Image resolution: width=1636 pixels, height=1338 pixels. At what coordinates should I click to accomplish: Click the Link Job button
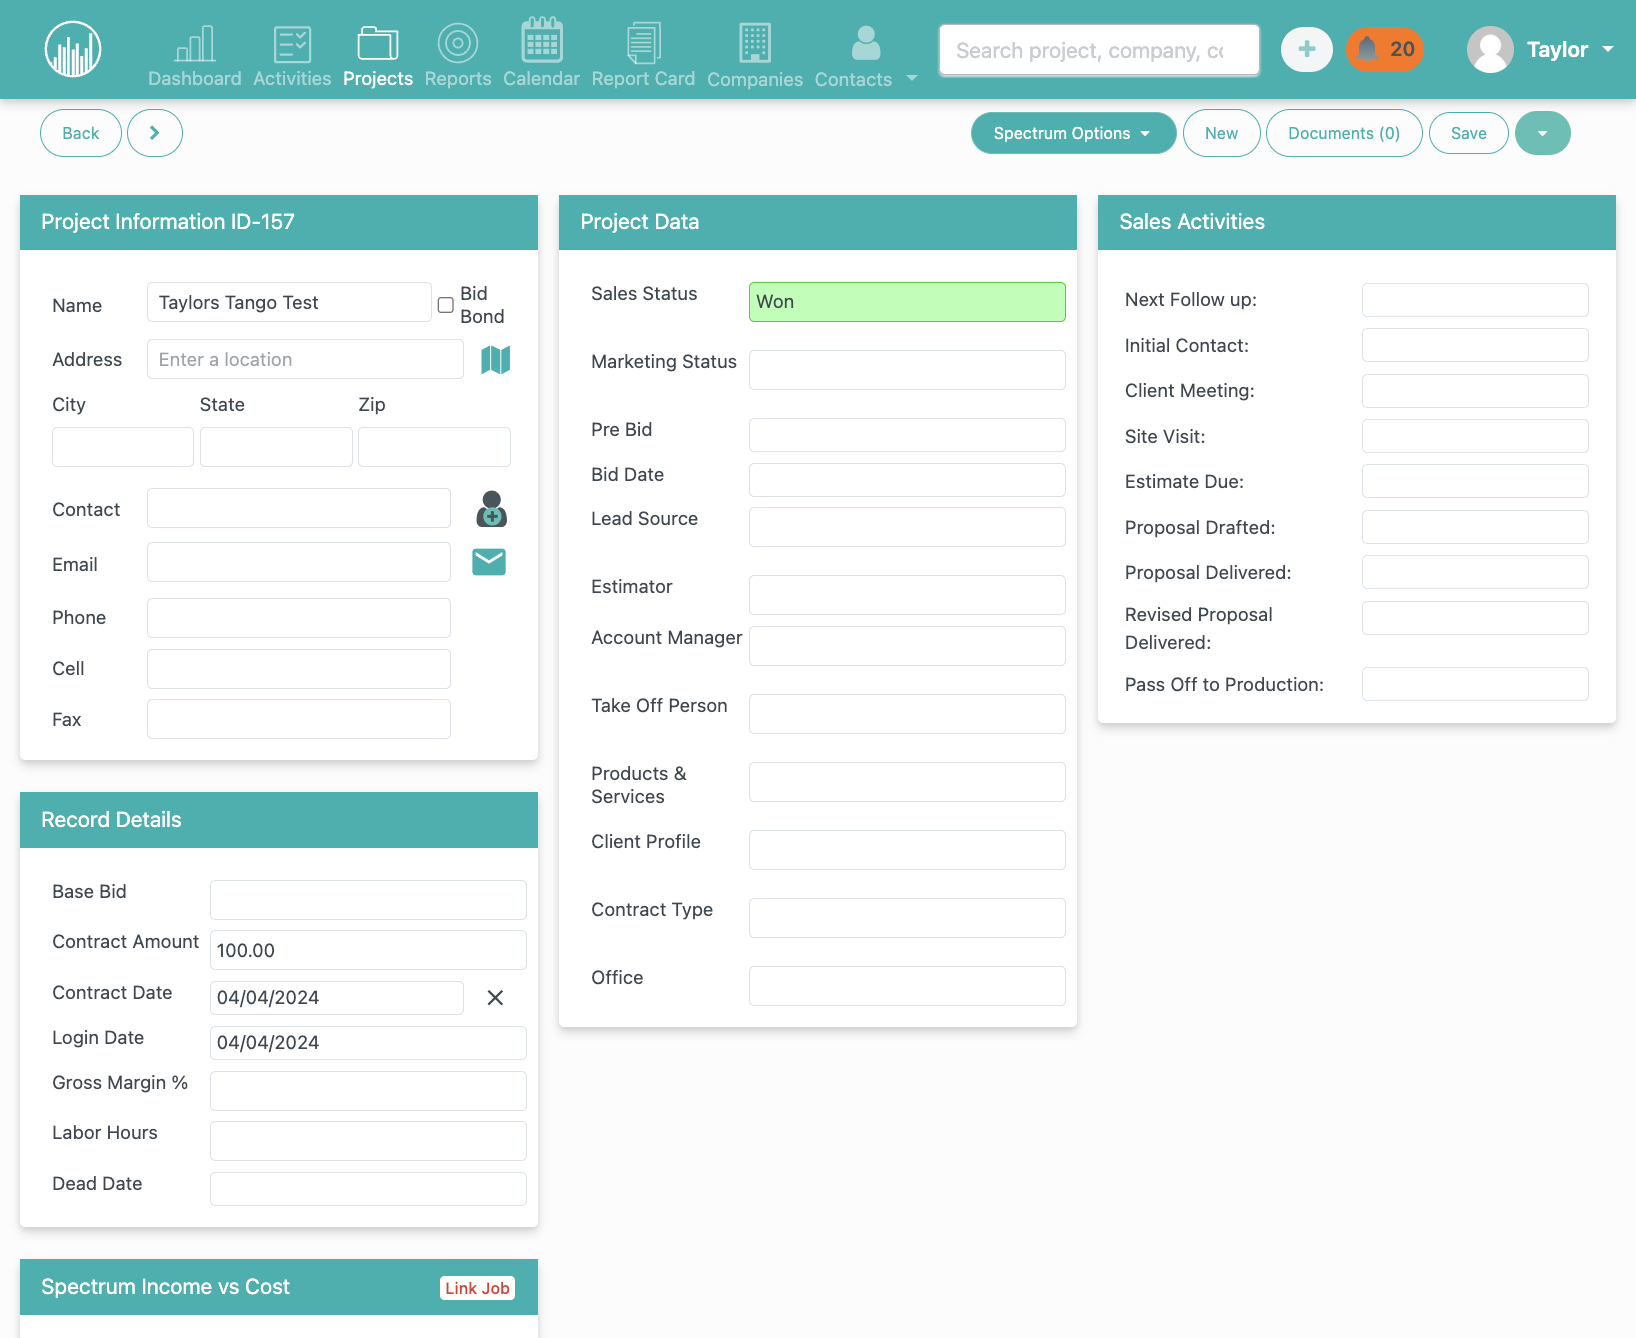tap(478, 1288)
